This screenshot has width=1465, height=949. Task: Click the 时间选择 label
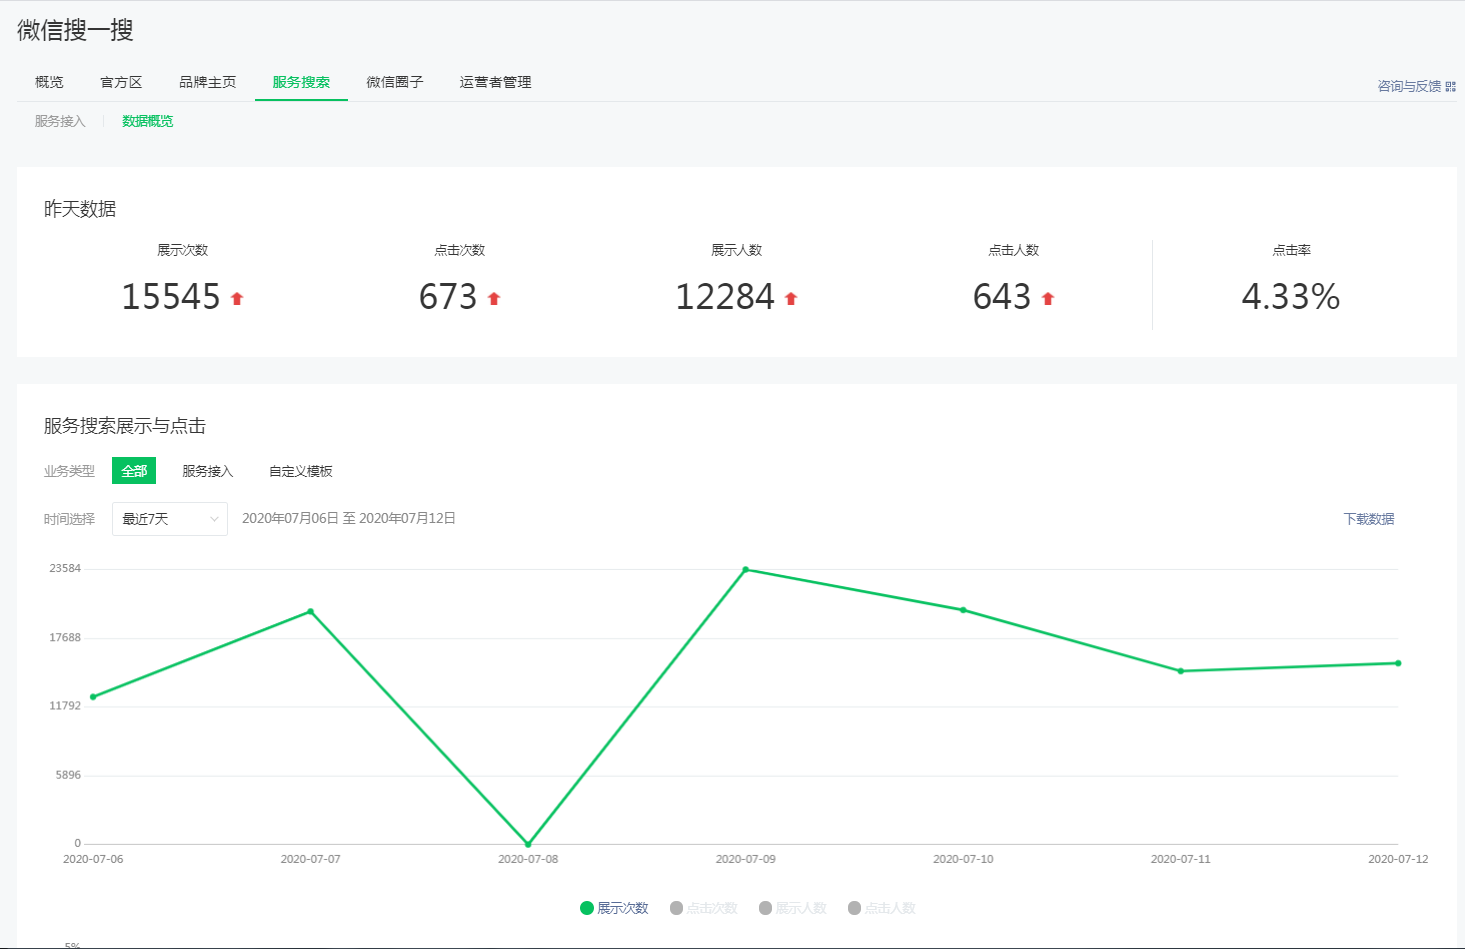pyautogui.click(x=69, y=519)
